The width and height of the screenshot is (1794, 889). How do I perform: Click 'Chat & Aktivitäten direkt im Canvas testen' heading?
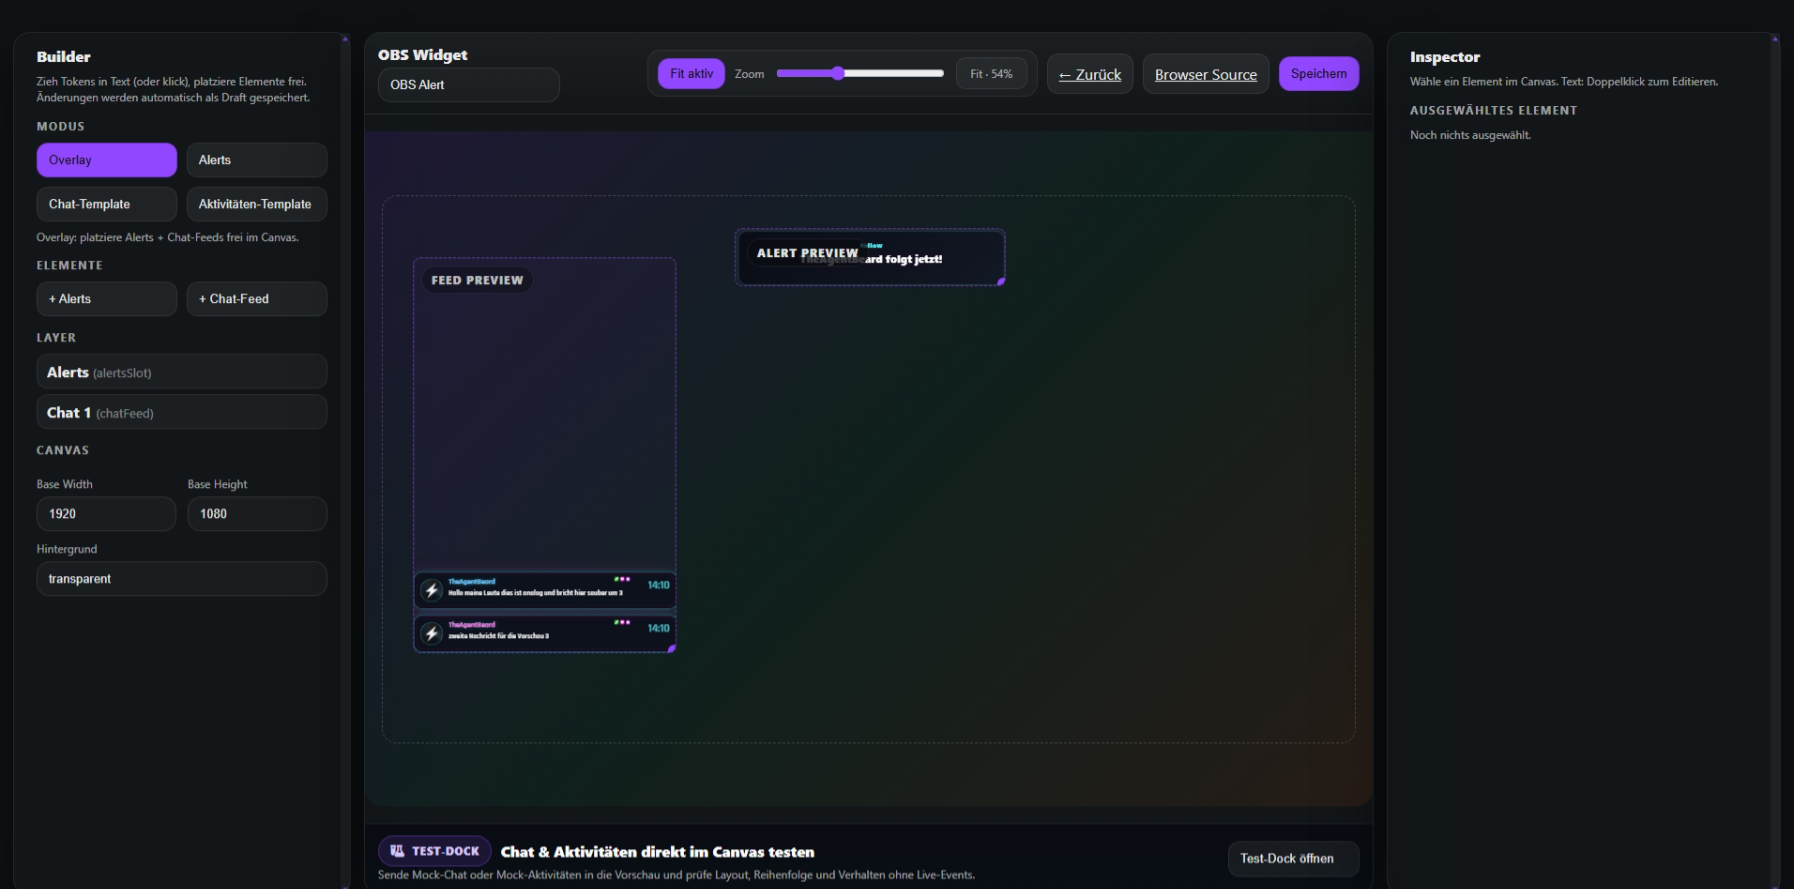tap(657, 852)
